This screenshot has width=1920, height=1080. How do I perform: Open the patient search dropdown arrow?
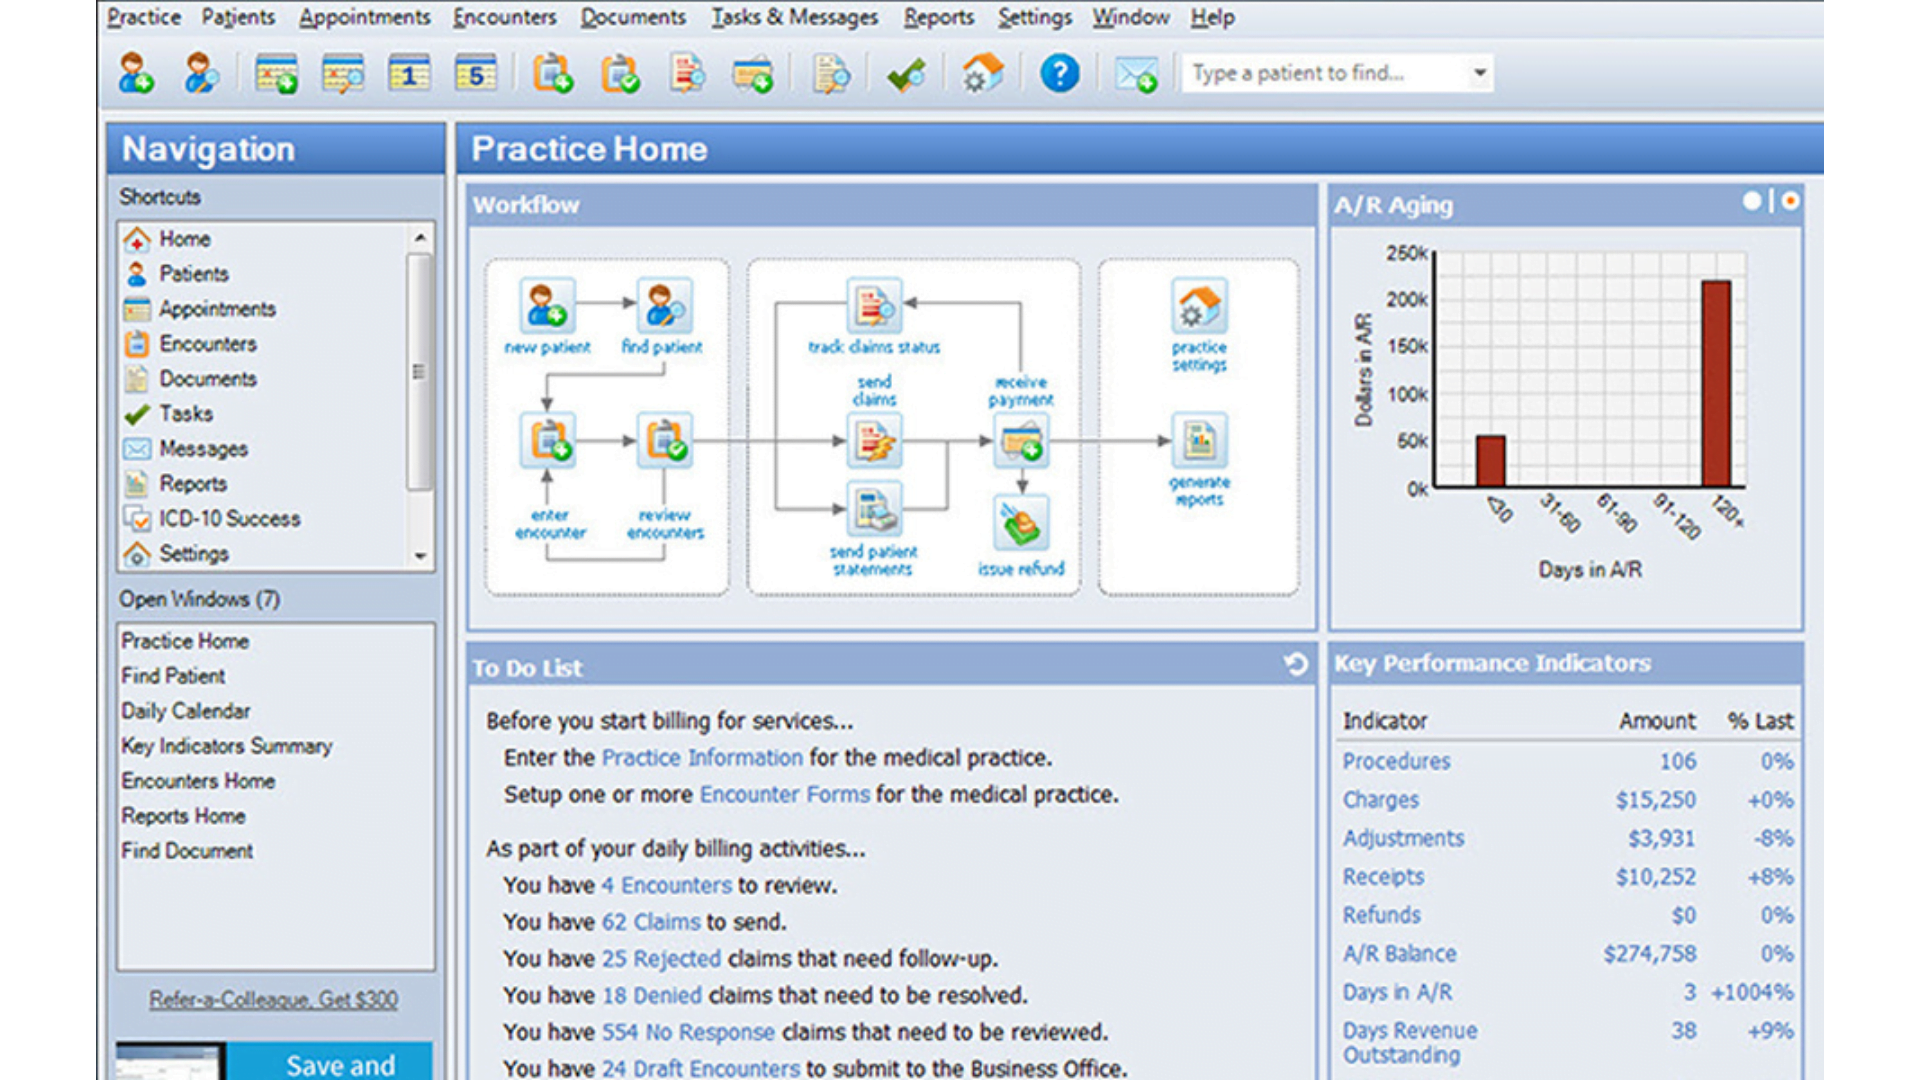click(x=1479, y=73)
